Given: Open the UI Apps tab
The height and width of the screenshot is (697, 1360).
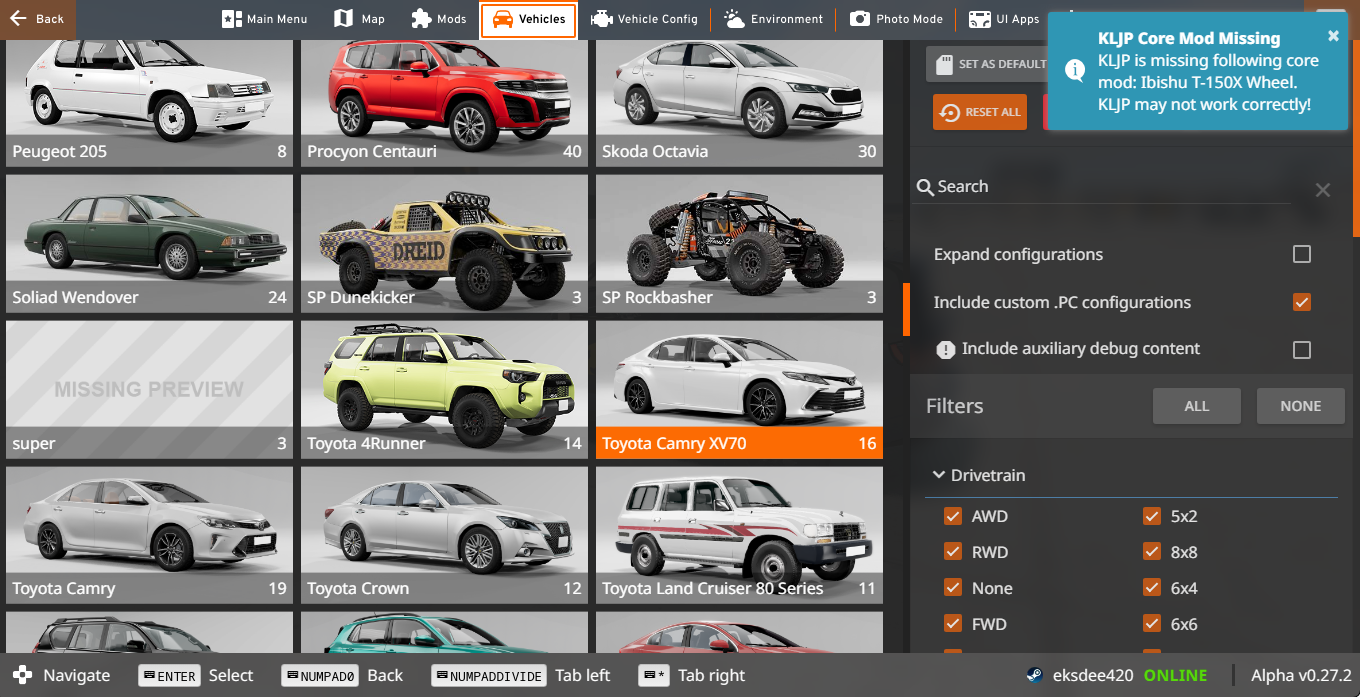Looking at the screenshot, I should [1004, 19].
